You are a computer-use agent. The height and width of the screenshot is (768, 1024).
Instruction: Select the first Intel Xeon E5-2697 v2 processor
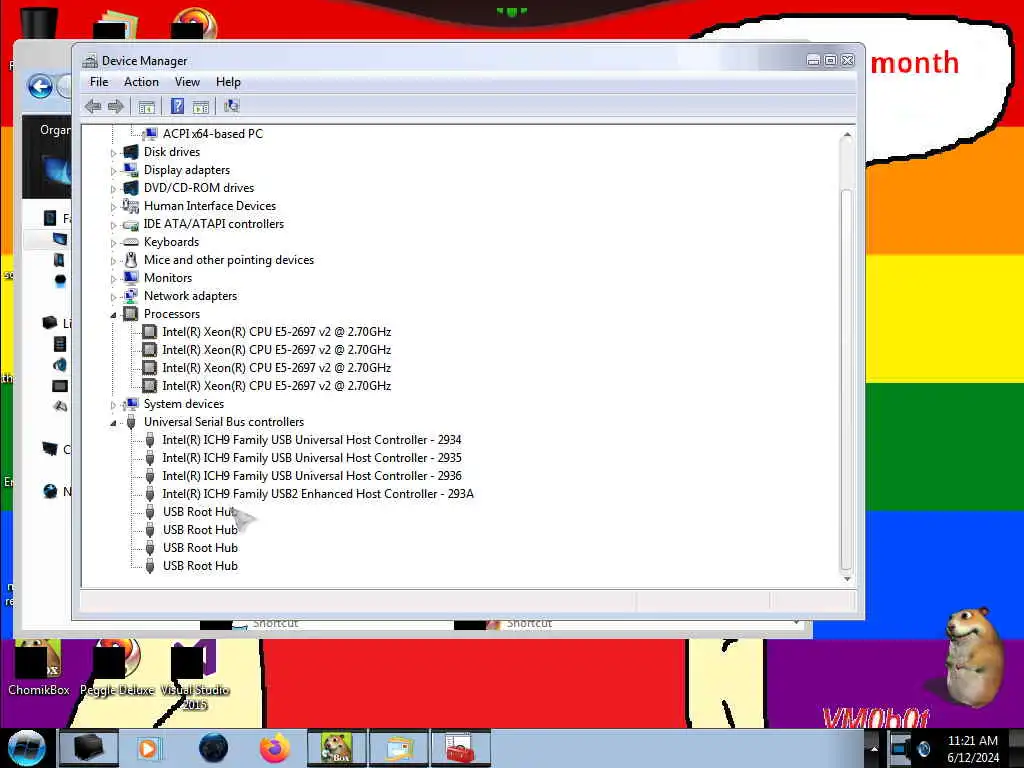(x=277, y=332)
